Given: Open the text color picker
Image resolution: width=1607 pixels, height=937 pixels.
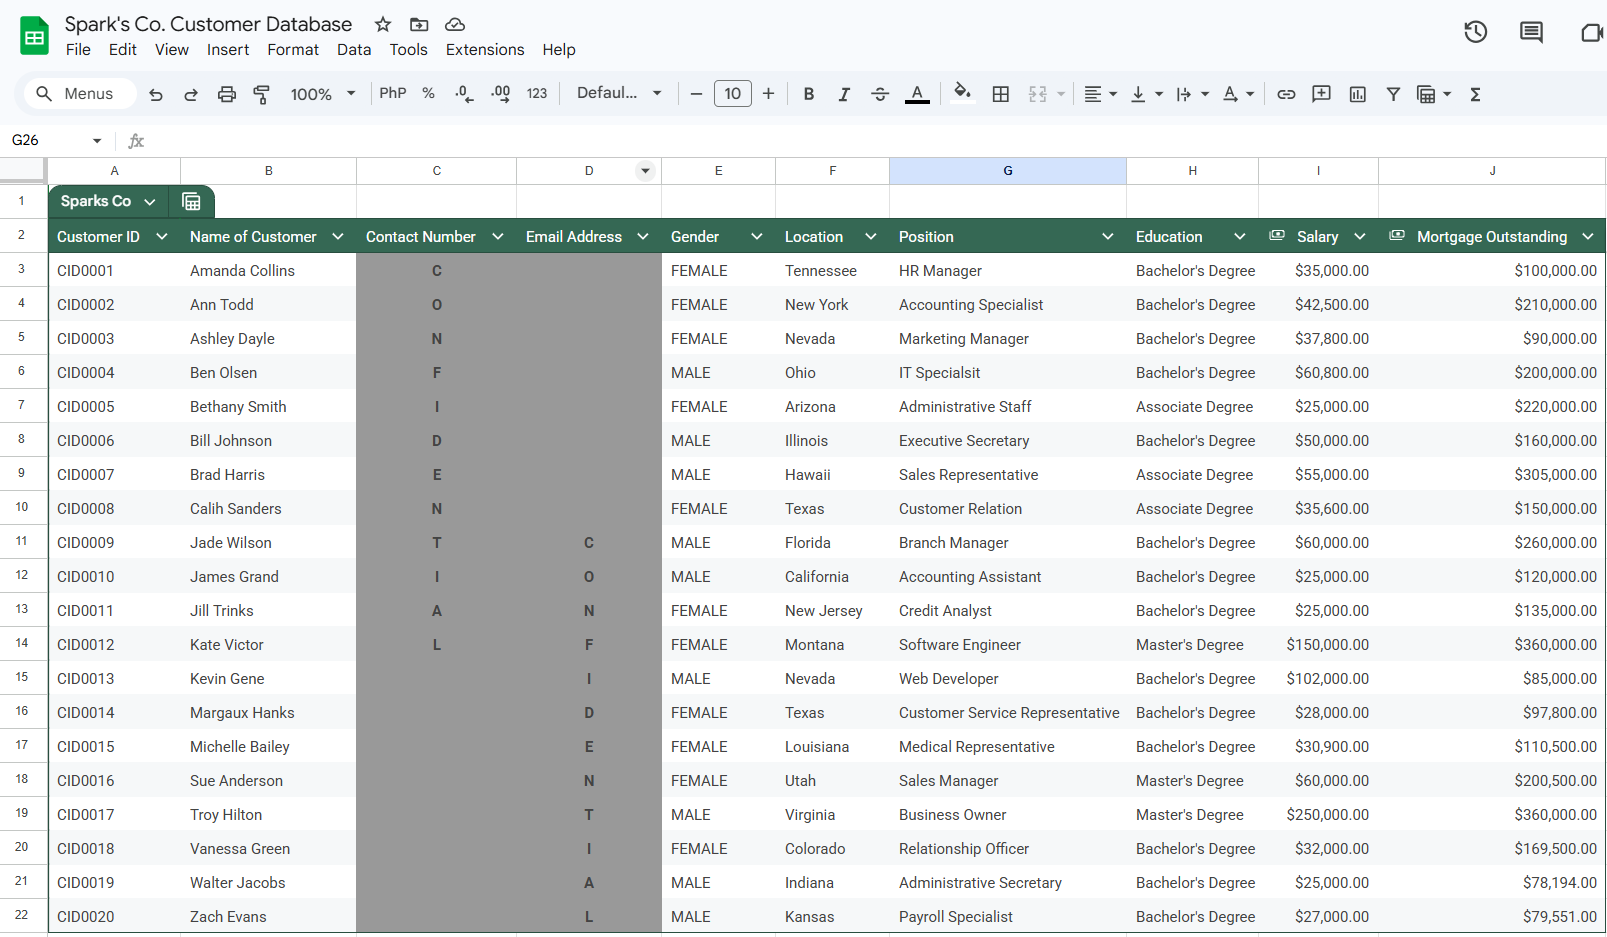Looking at the screenshot, I should (917, 94).
